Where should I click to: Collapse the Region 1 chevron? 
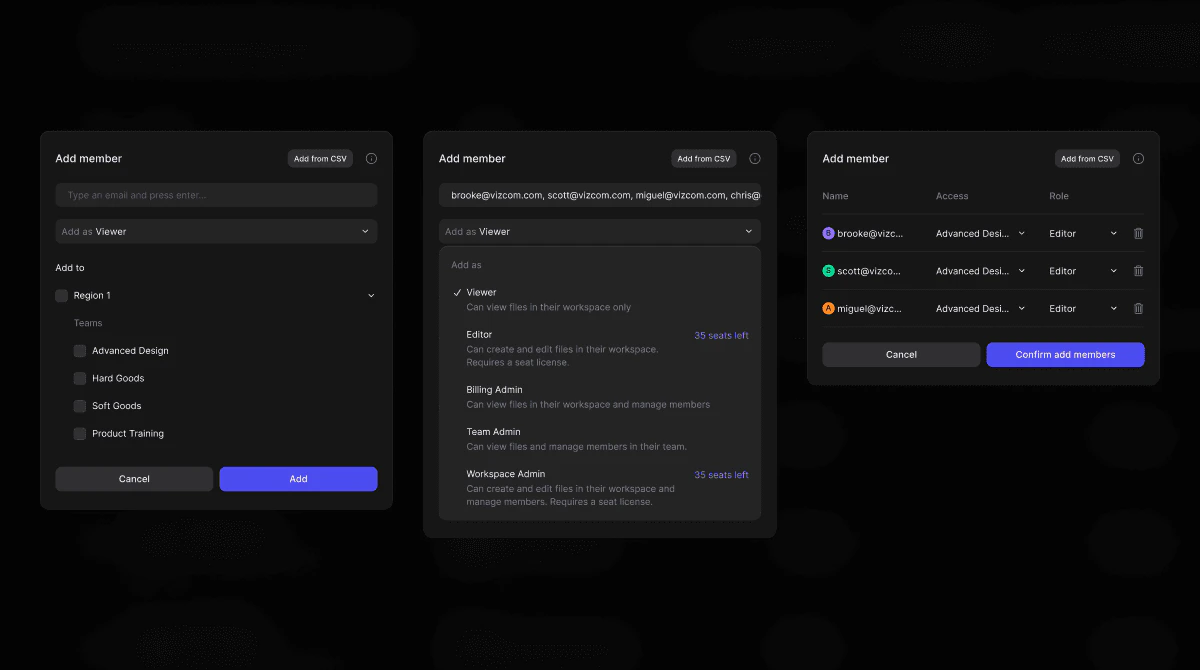coord(371,296)
